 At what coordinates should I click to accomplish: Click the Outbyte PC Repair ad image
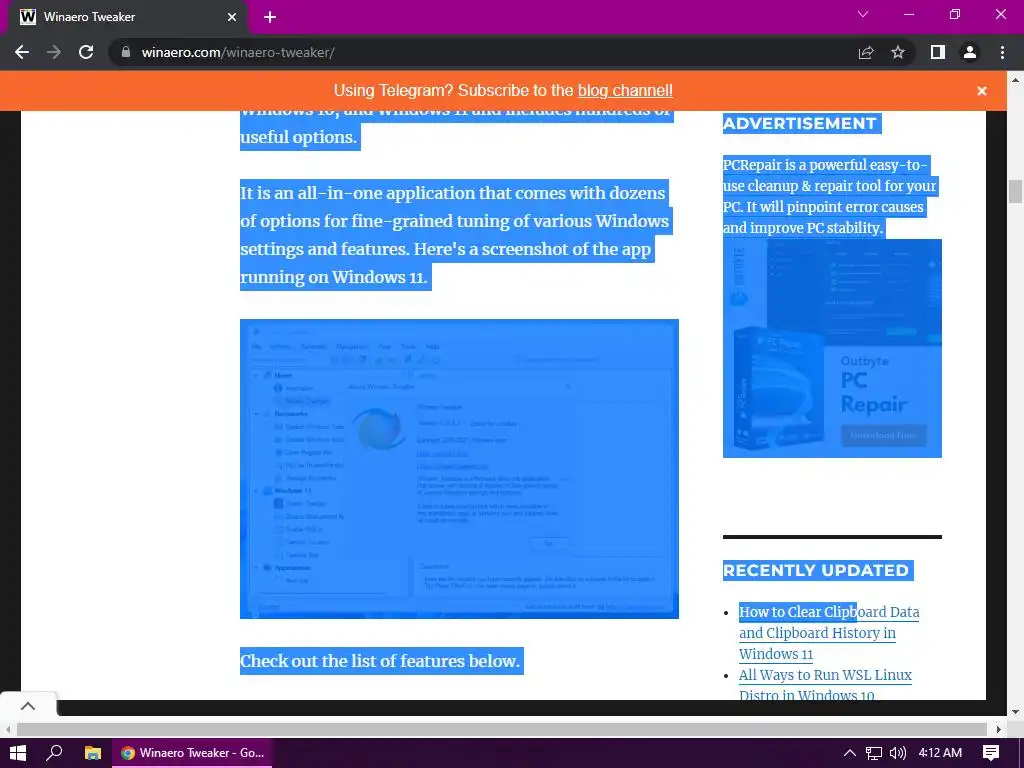(x=832, y=348)
